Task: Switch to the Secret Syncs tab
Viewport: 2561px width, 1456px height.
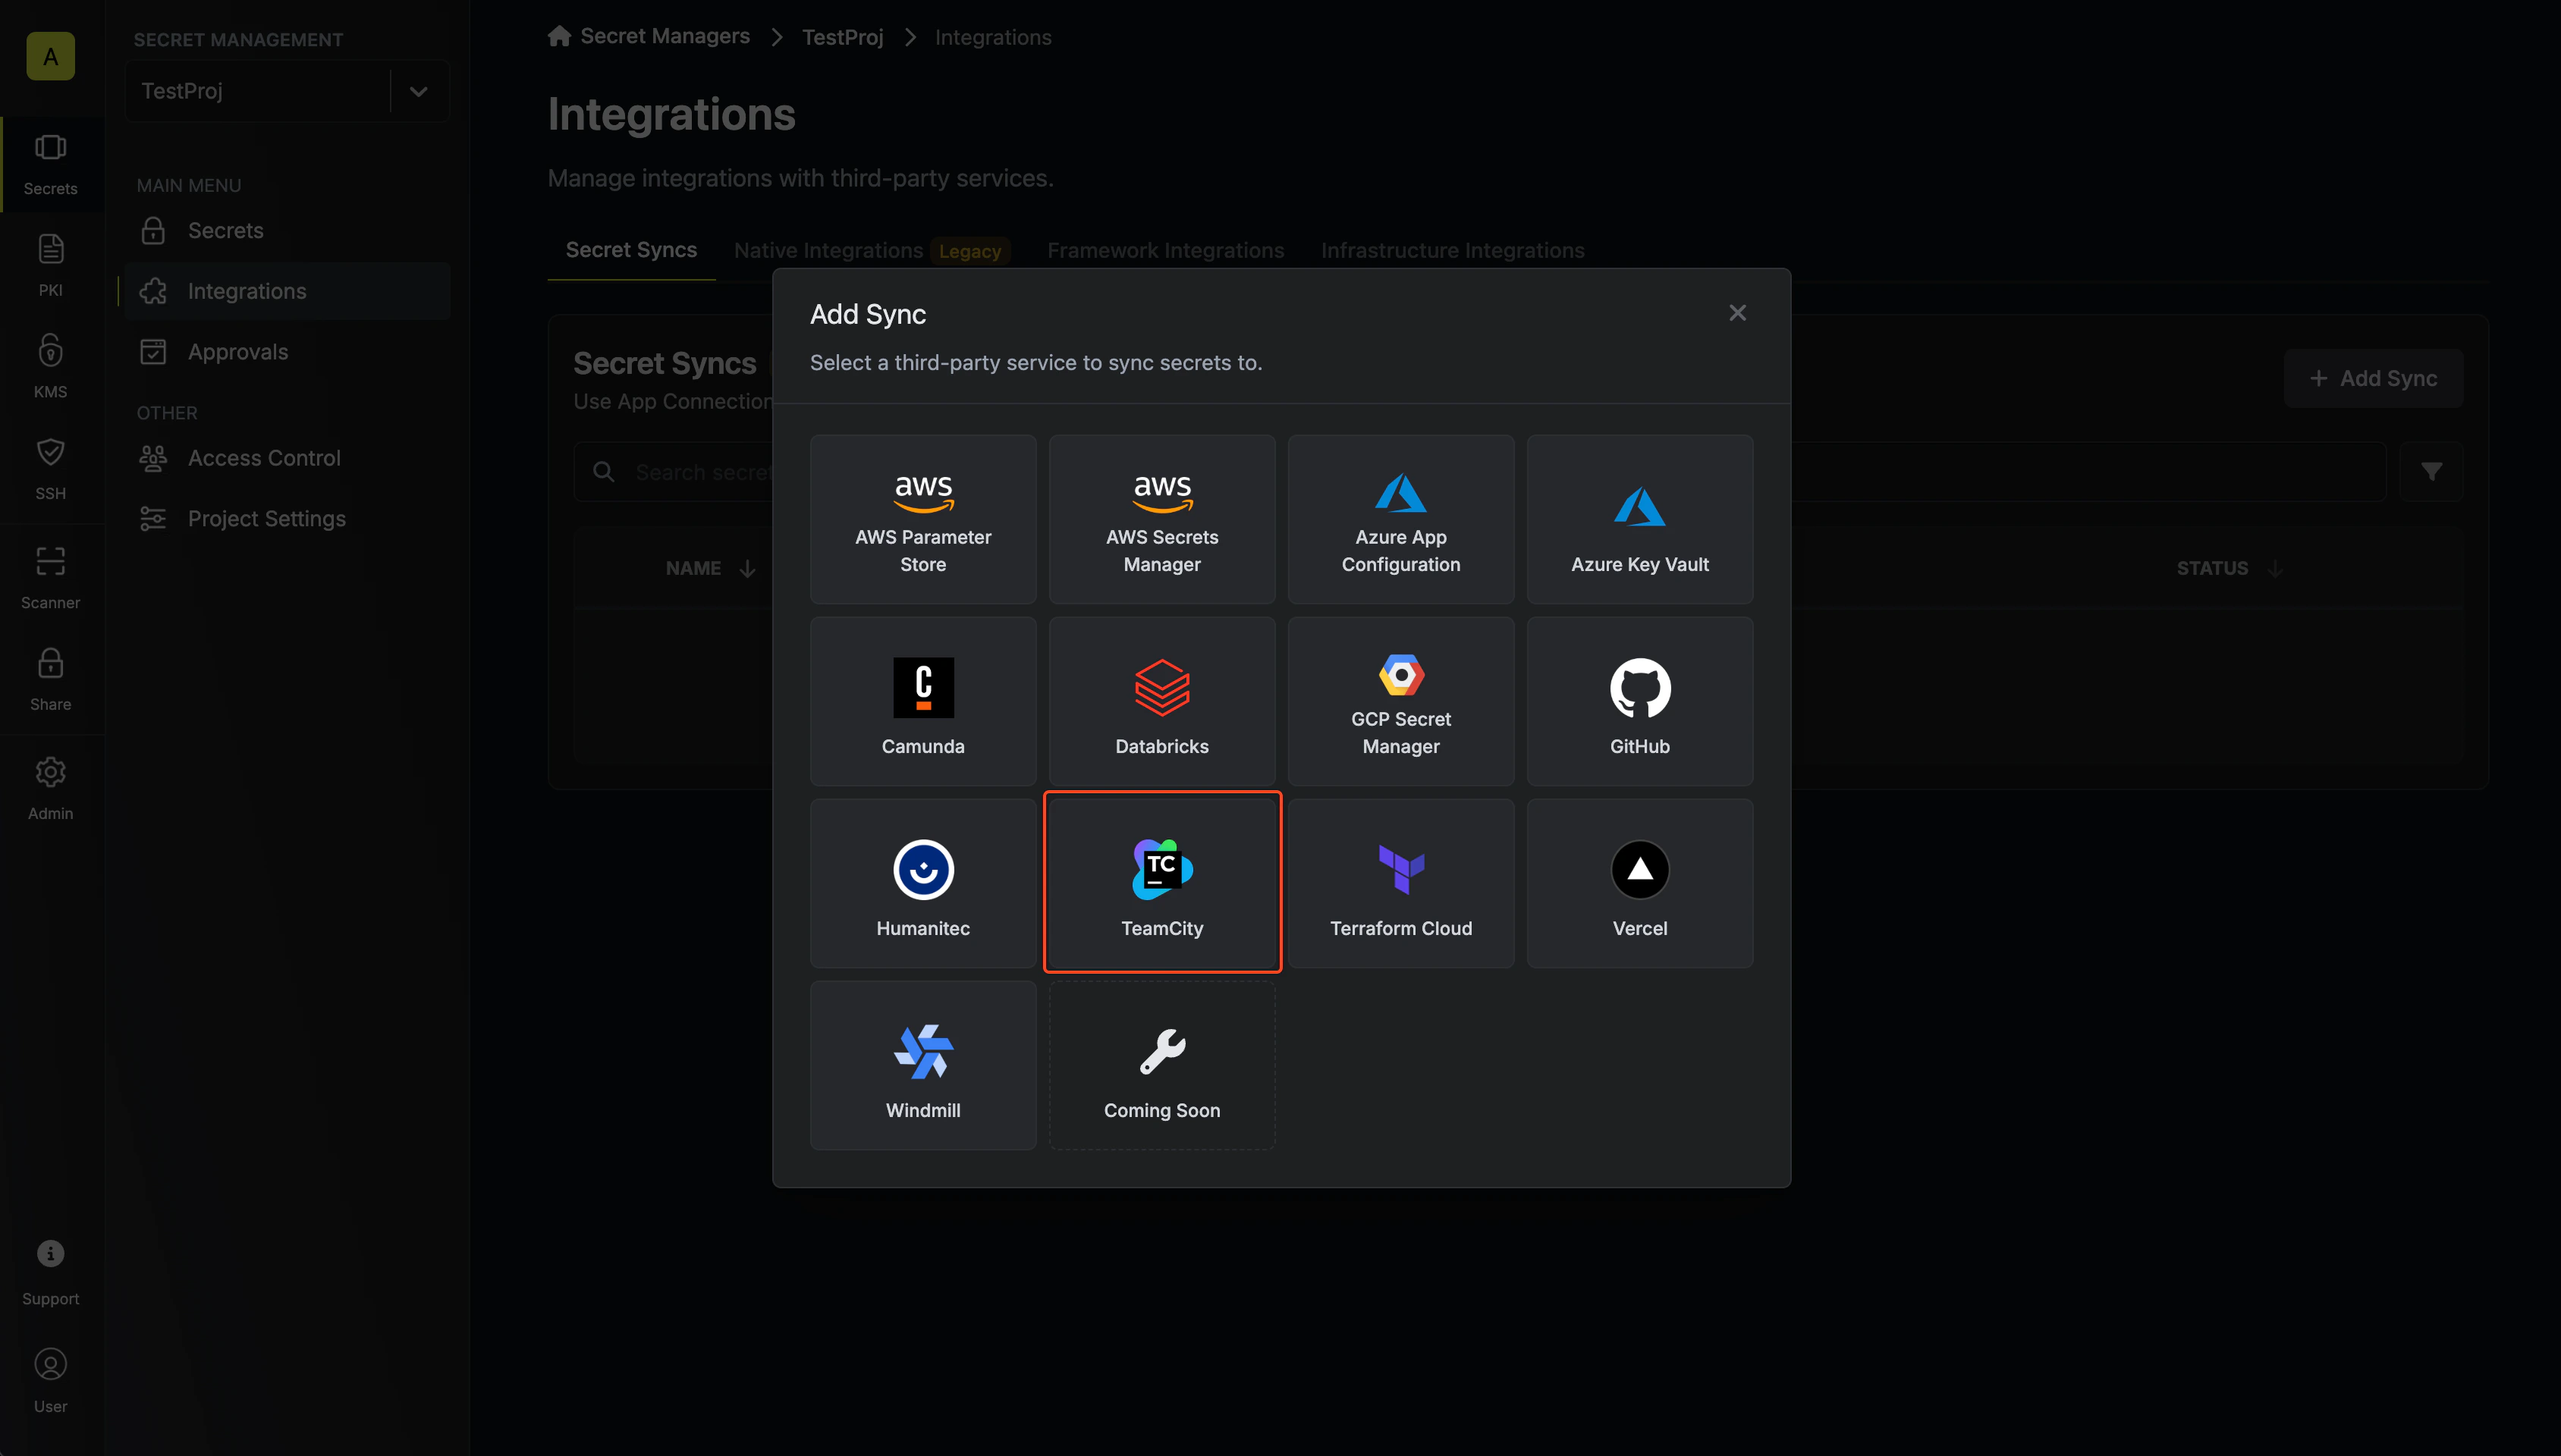Action: 631,250
